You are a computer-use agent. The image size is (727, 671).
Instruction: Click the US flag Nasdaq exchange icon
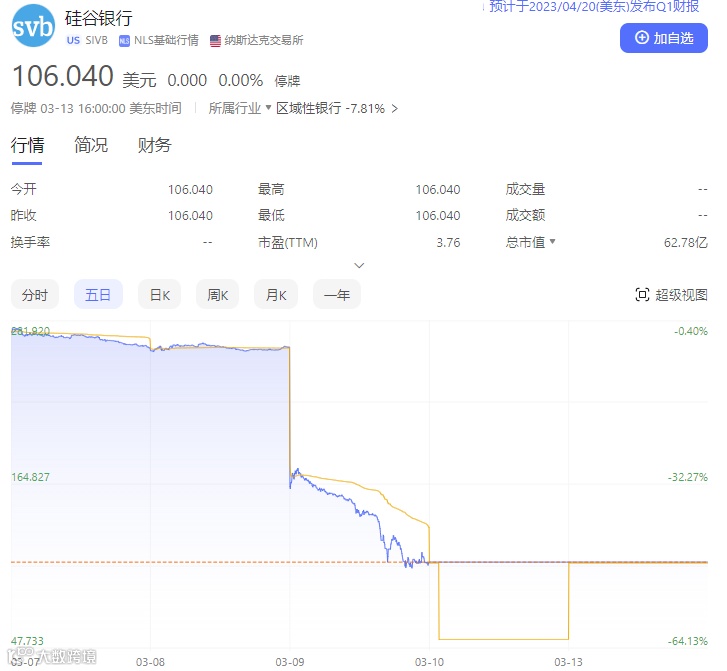pos(215,41)
